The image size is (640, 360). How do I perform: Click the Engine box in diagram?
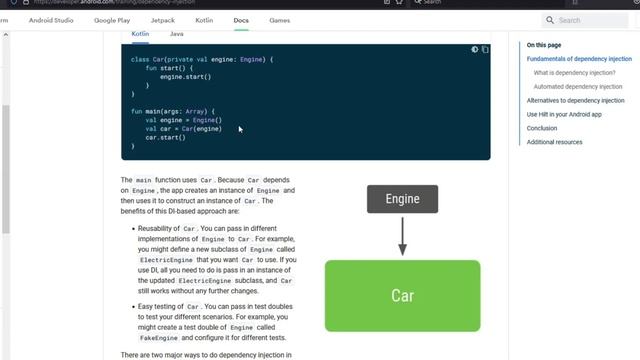coord(402,199)
